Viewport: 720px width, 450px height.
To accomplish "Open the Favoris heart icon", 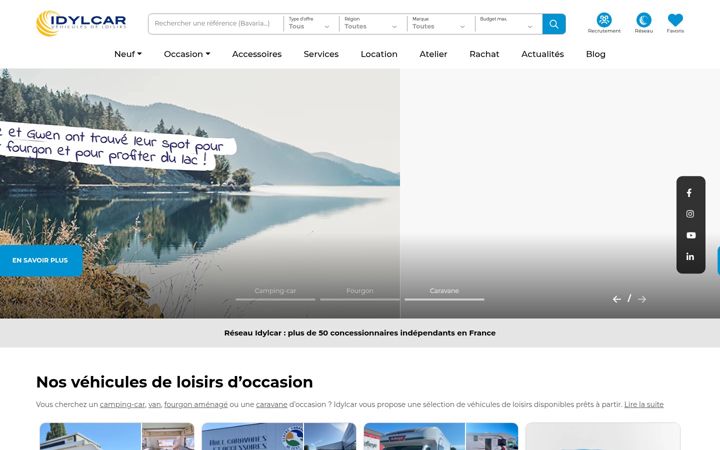I will click(675, 23).
